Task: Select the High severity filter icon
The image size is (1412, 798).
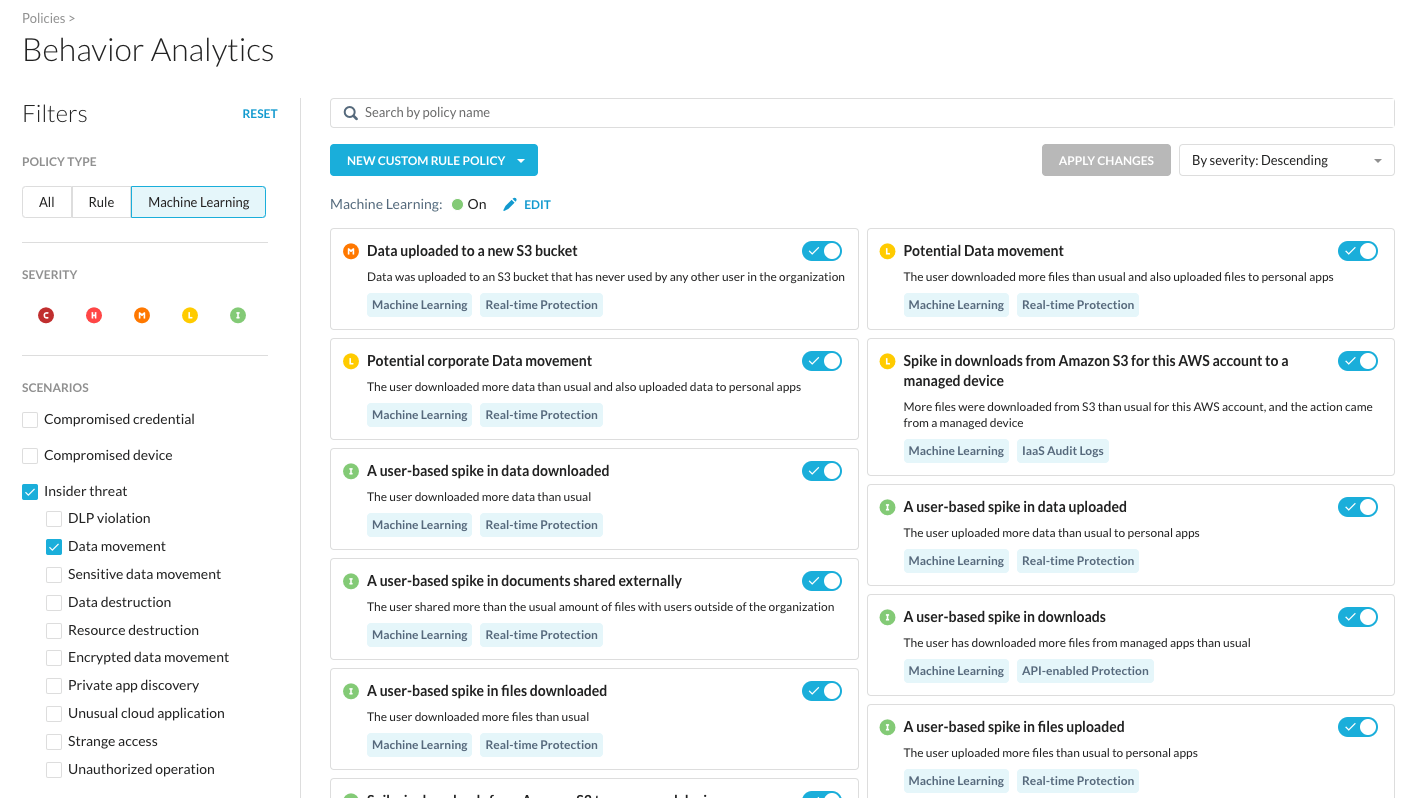Action: 94,315
